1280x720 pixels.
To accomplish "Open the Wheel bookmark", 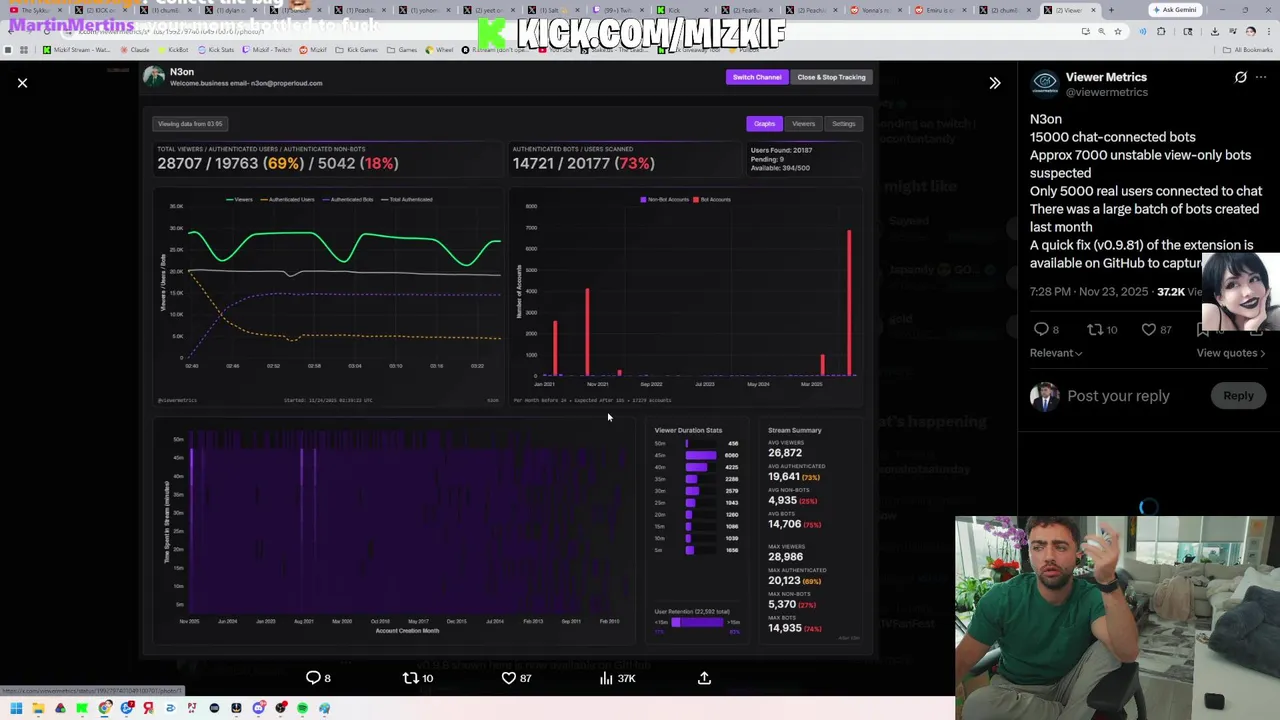I will tap(439, 49).
